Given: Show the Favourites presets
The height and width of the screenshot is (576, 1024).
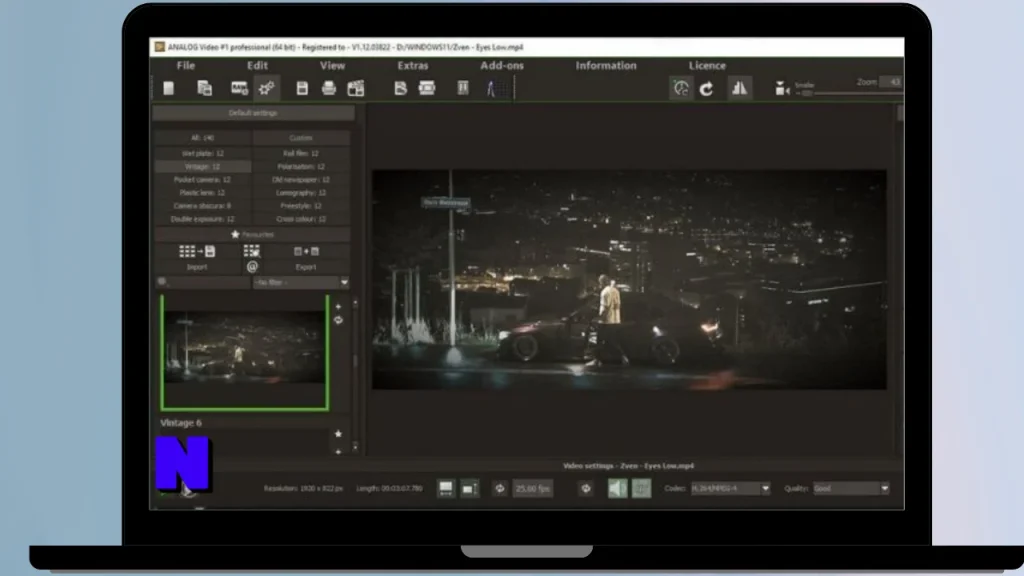Looking at the screenshot, I should tap(252, 234).
